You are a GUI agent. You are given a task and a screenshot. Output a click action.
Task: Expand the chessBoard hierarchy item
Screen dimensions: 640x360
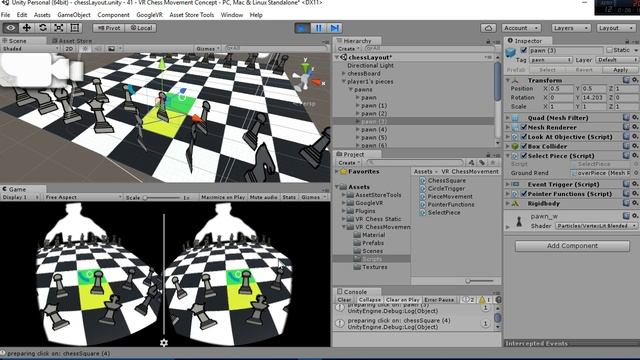pyautogui.click(x=344, y=73)
